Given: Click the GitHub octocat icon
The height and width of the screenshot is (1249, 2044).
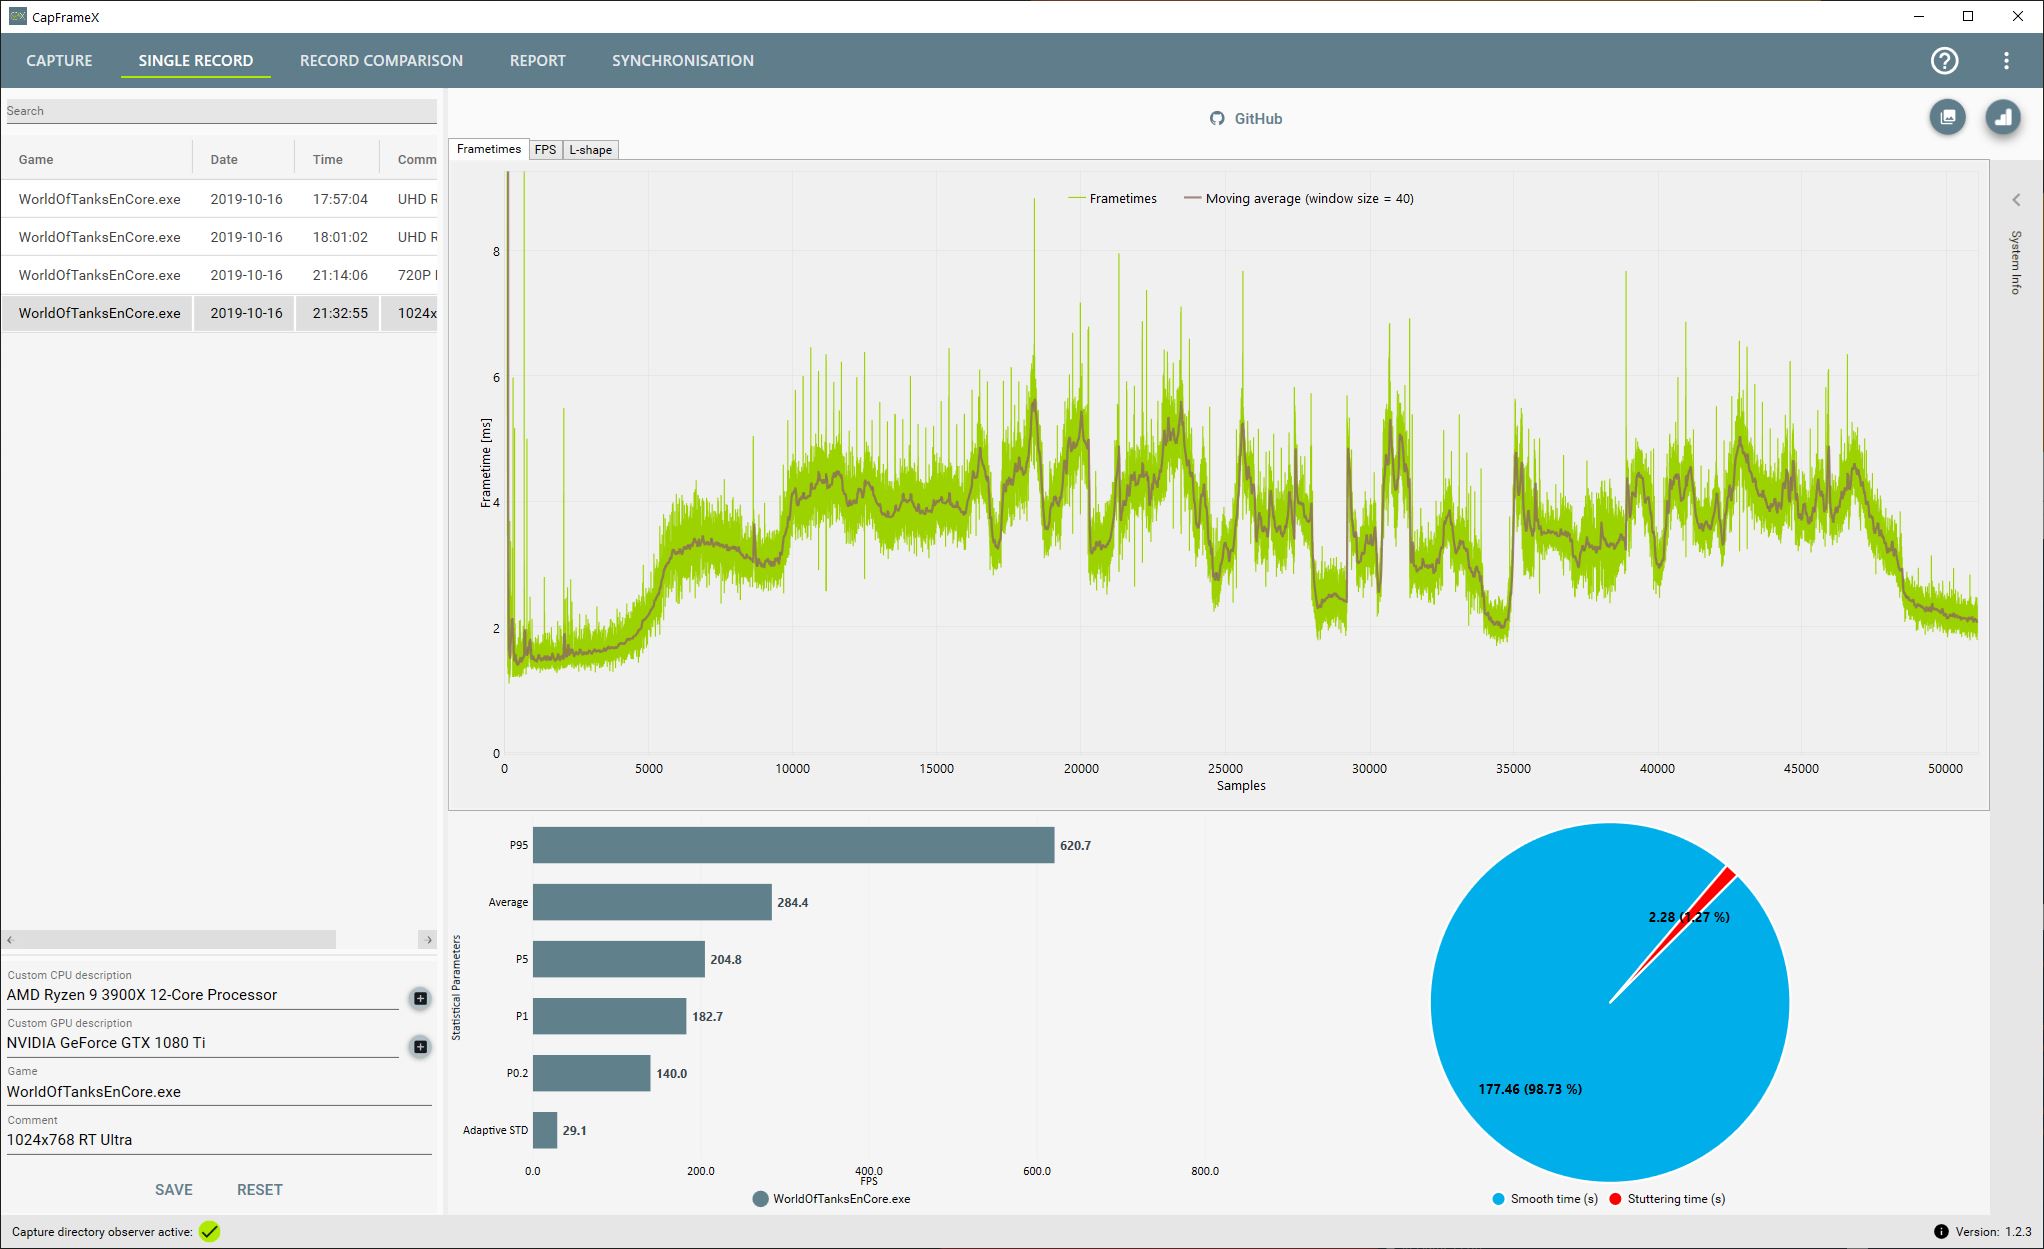Looking at the screenshot, I should 1217,118.
